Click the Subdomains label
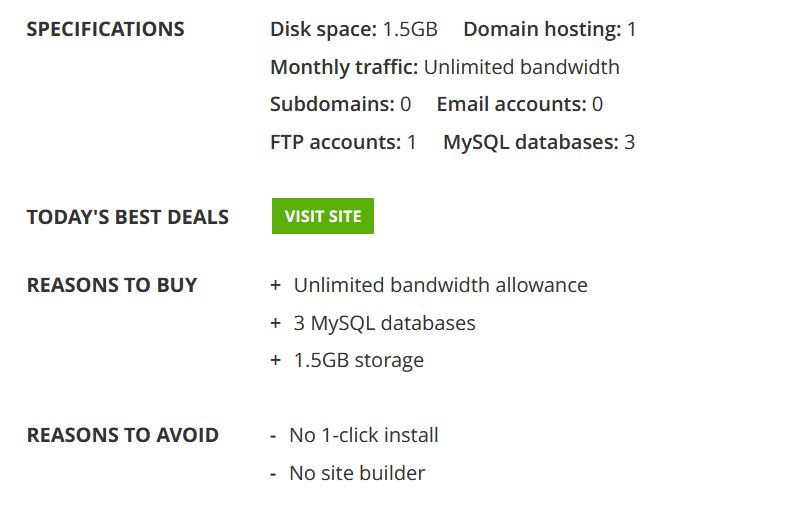Image resolution: width=789 pixels, height=528 pixels. coord(333,104)
